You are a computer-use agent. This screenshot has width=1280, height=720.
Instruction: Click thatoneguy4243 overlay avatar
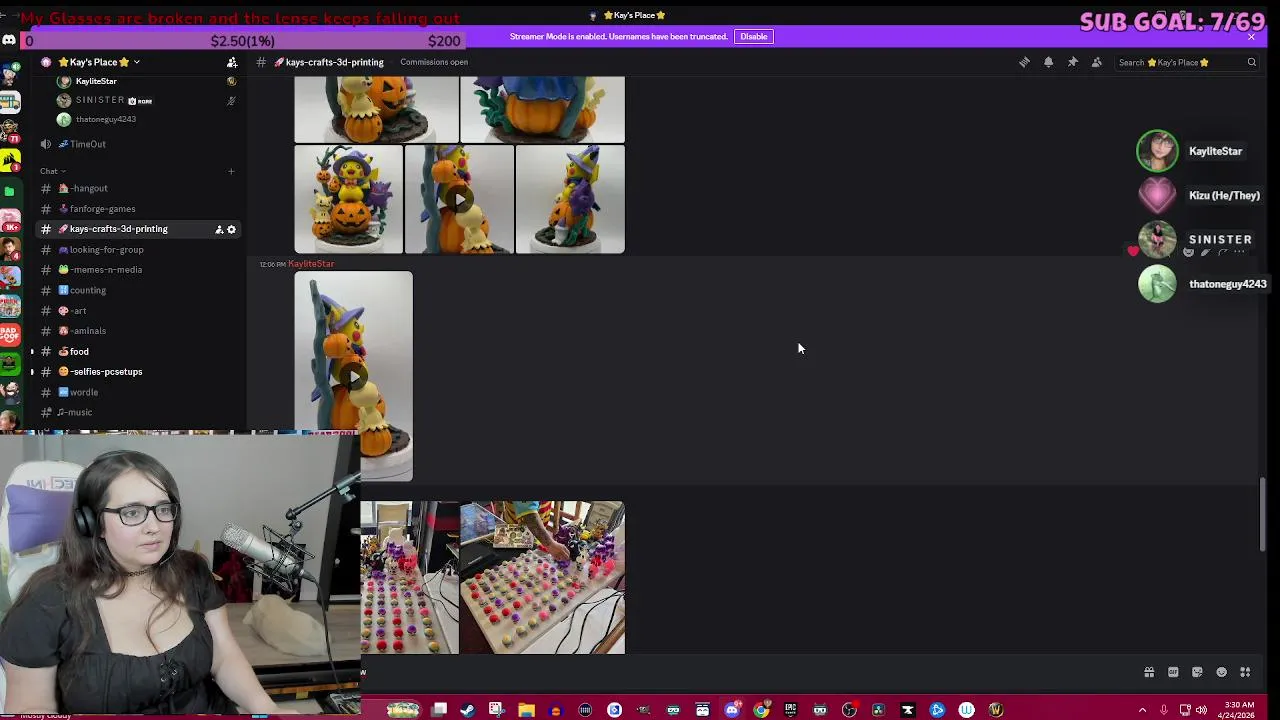(1157, 284)
